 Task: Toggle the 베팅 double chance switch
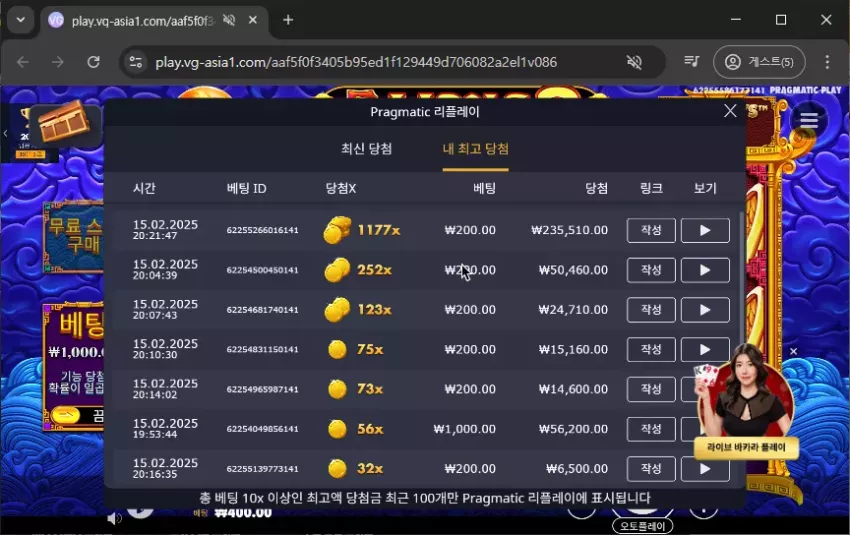click(66, 416)
